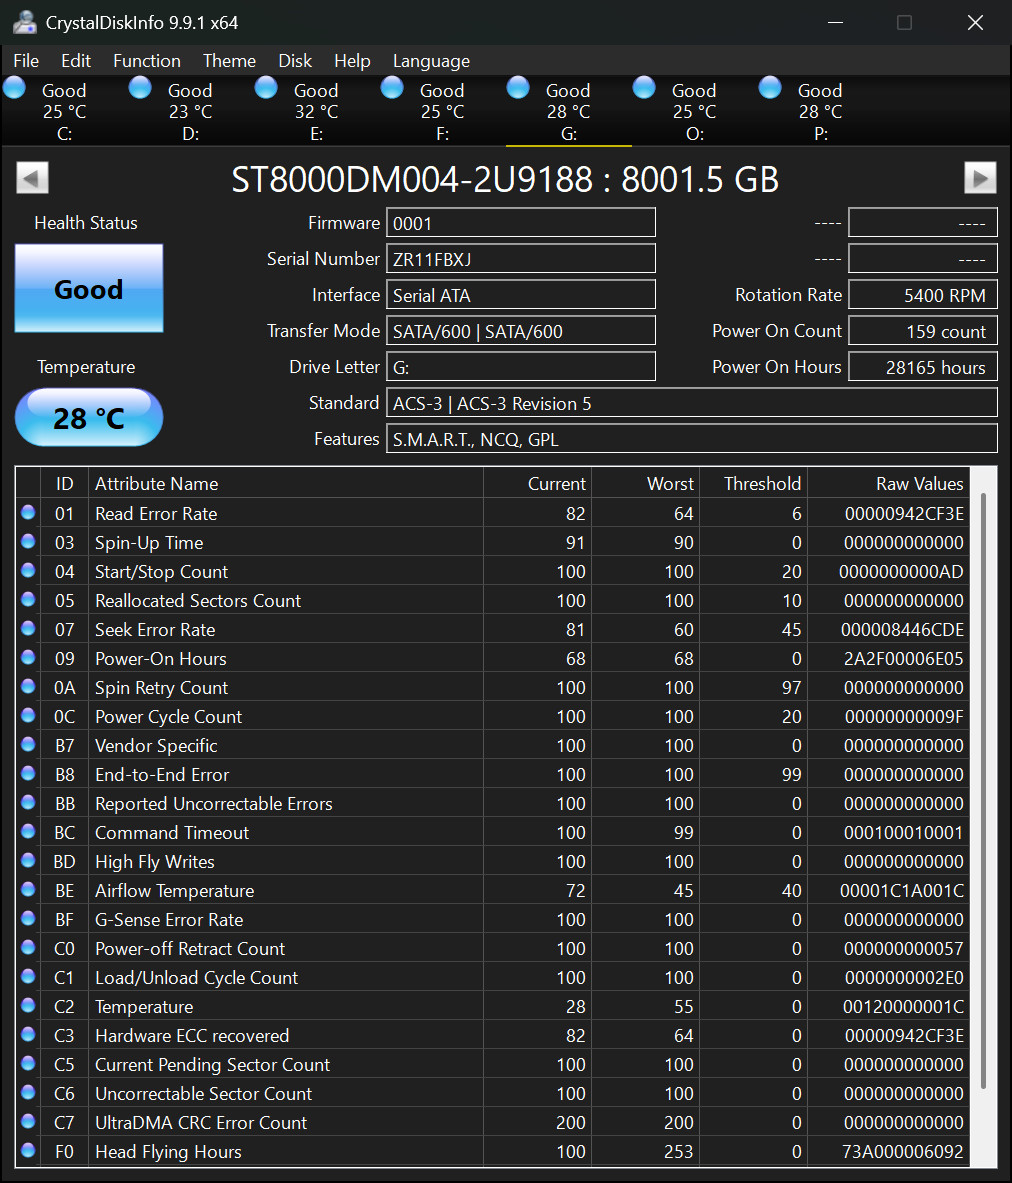Click the D: drive temperature 23 °C label
This screenshot has width=1012, height=1183.
pyautogui.click(x=190, y=112)
